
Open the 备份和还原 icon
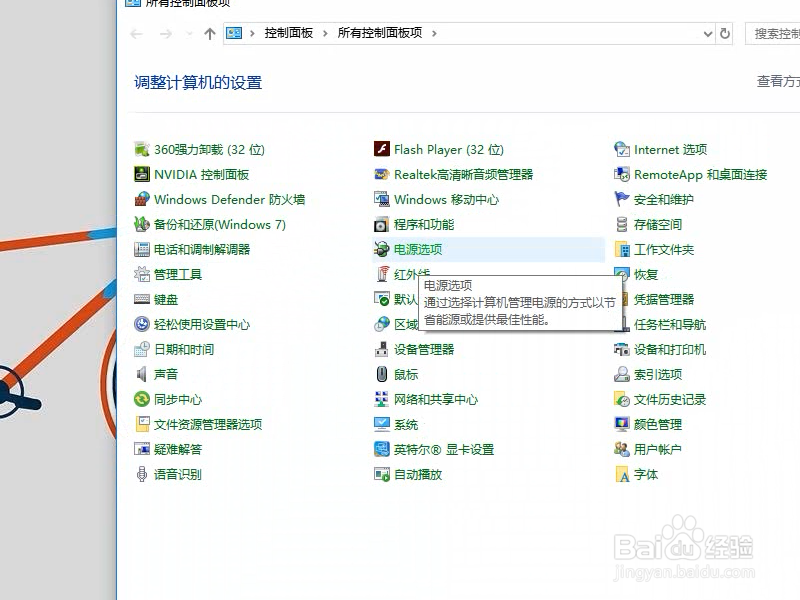[x=141, y=224]
